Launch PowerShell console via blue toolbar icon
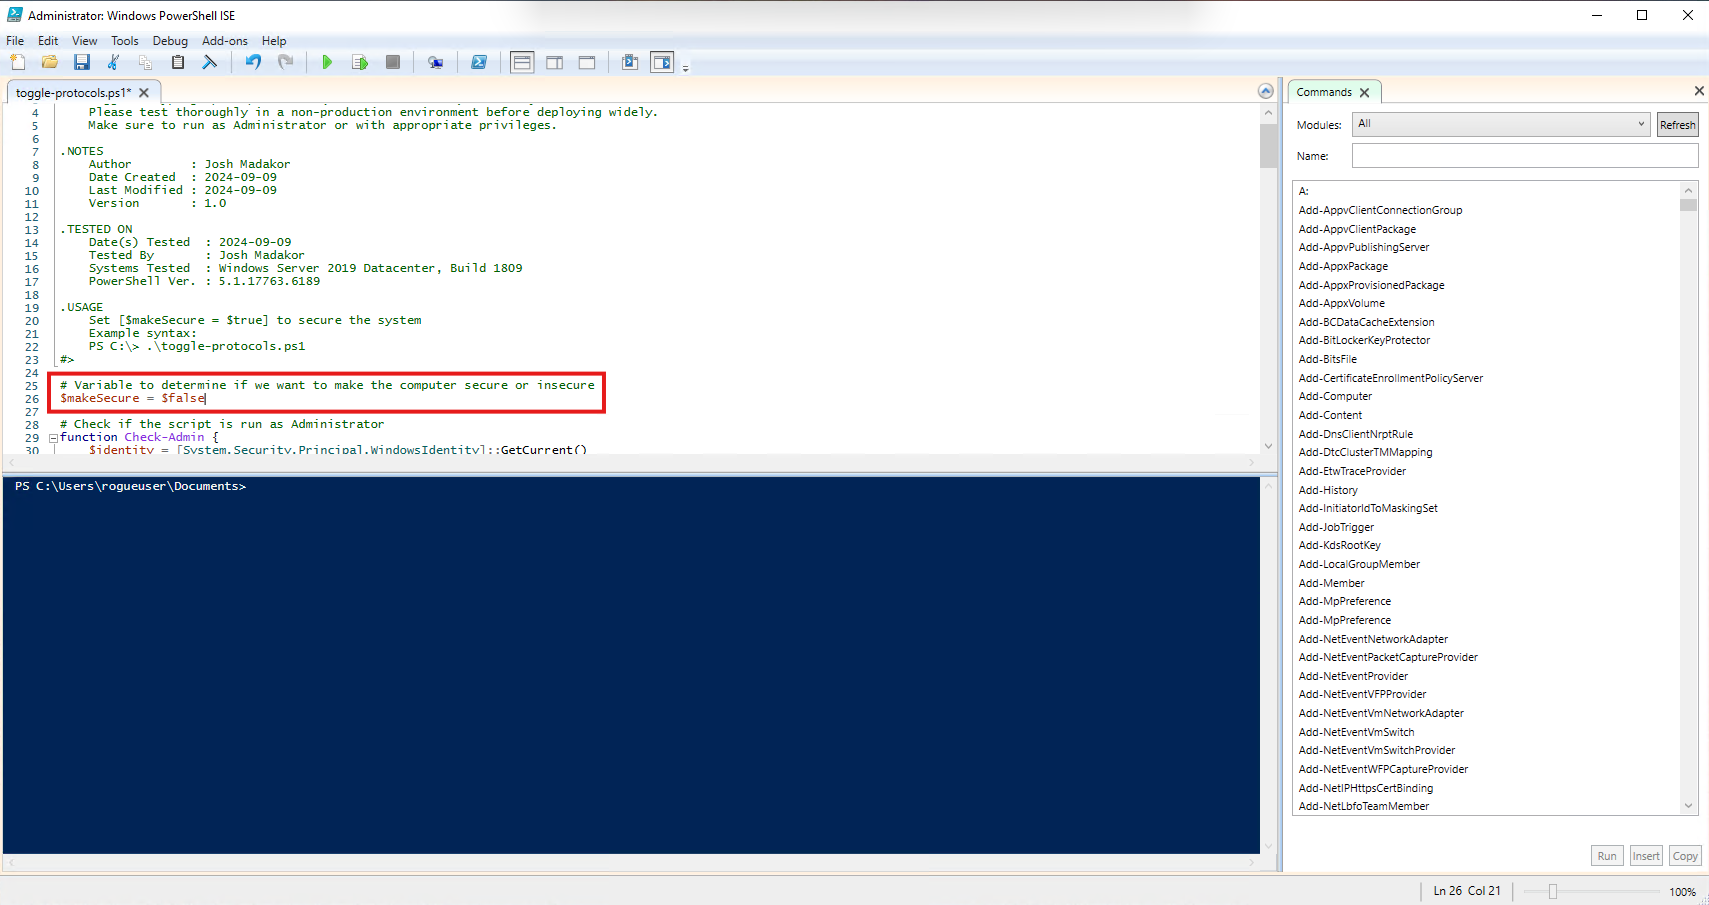This screenshot has width=1709, height=905. [479, 62]
